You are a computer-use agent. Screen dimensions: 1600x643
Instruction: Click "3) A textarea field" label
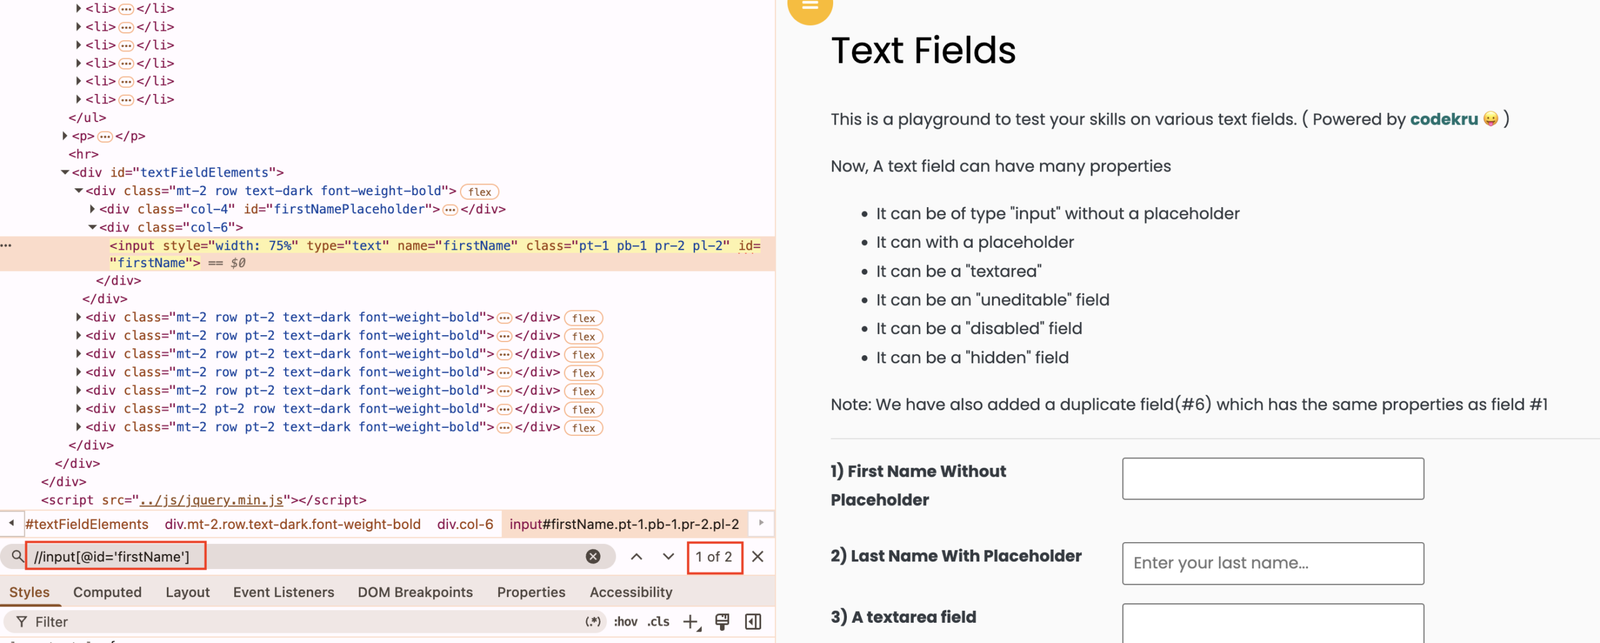click(x=903, y=617)
